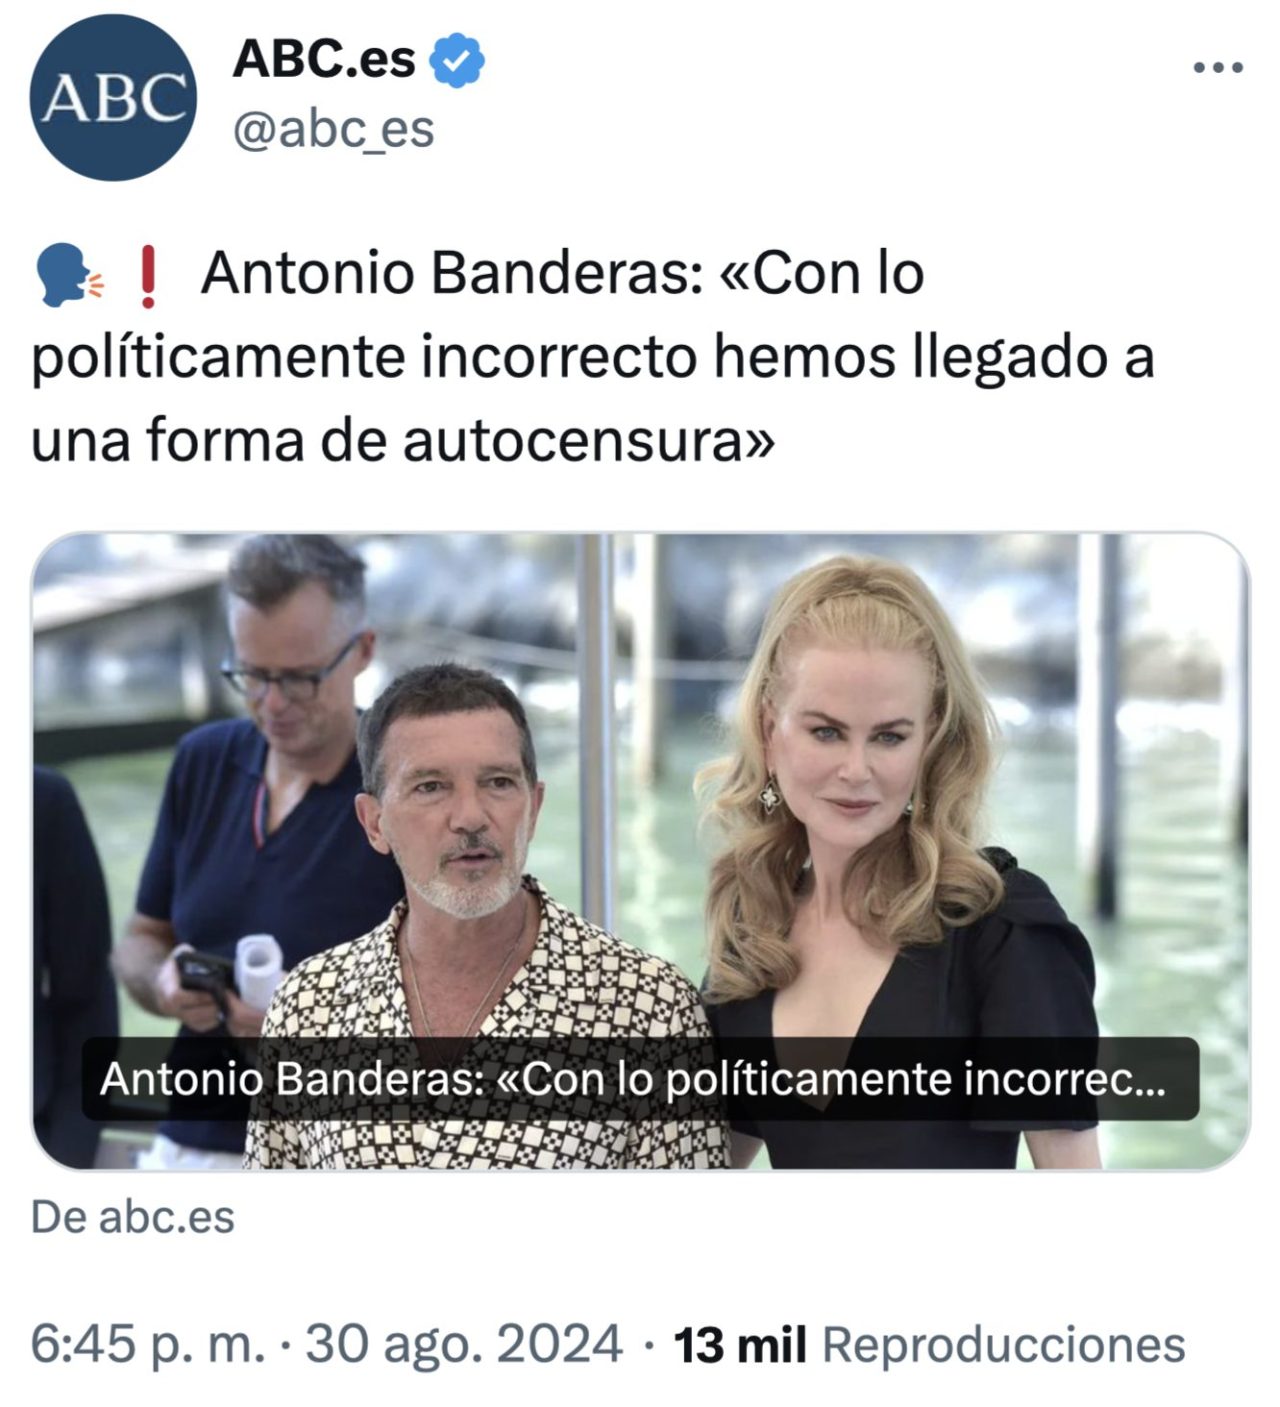The width and height of the screenshot is (1280, 1407).
Task: Click the red exclamation mark emoji
Action: point(147,277)
